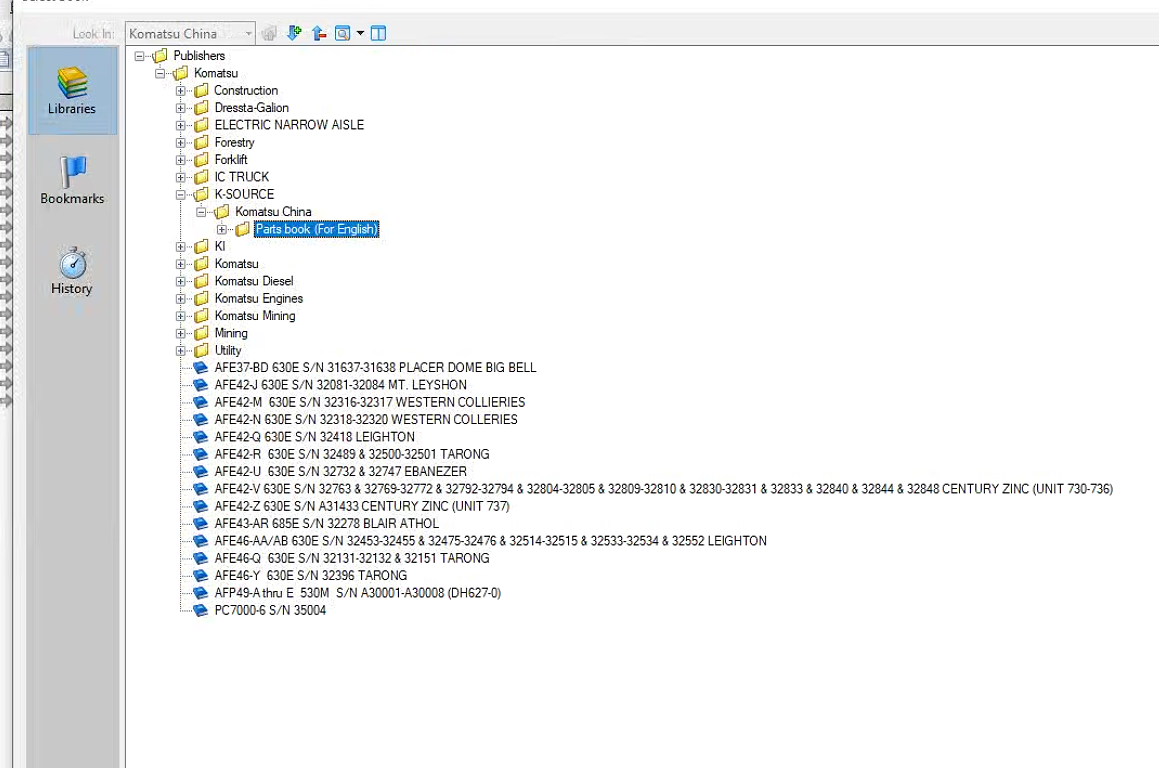Select the IC TRUCK folder label
This screenshot has height=768, width=1159.
tap(242, 177)
